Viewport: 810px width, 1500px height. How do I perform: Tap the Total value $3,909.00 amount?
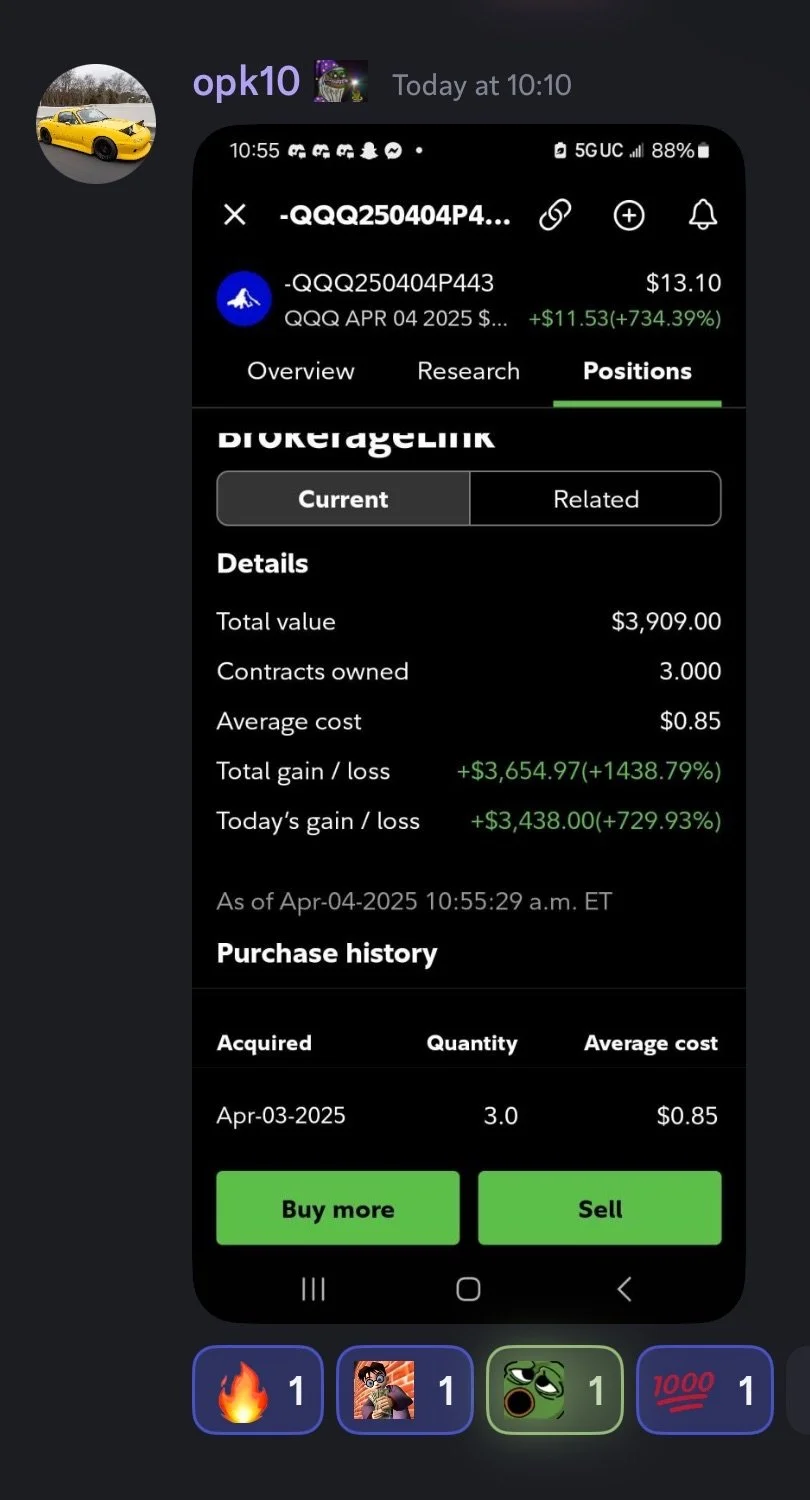[666, 621]
